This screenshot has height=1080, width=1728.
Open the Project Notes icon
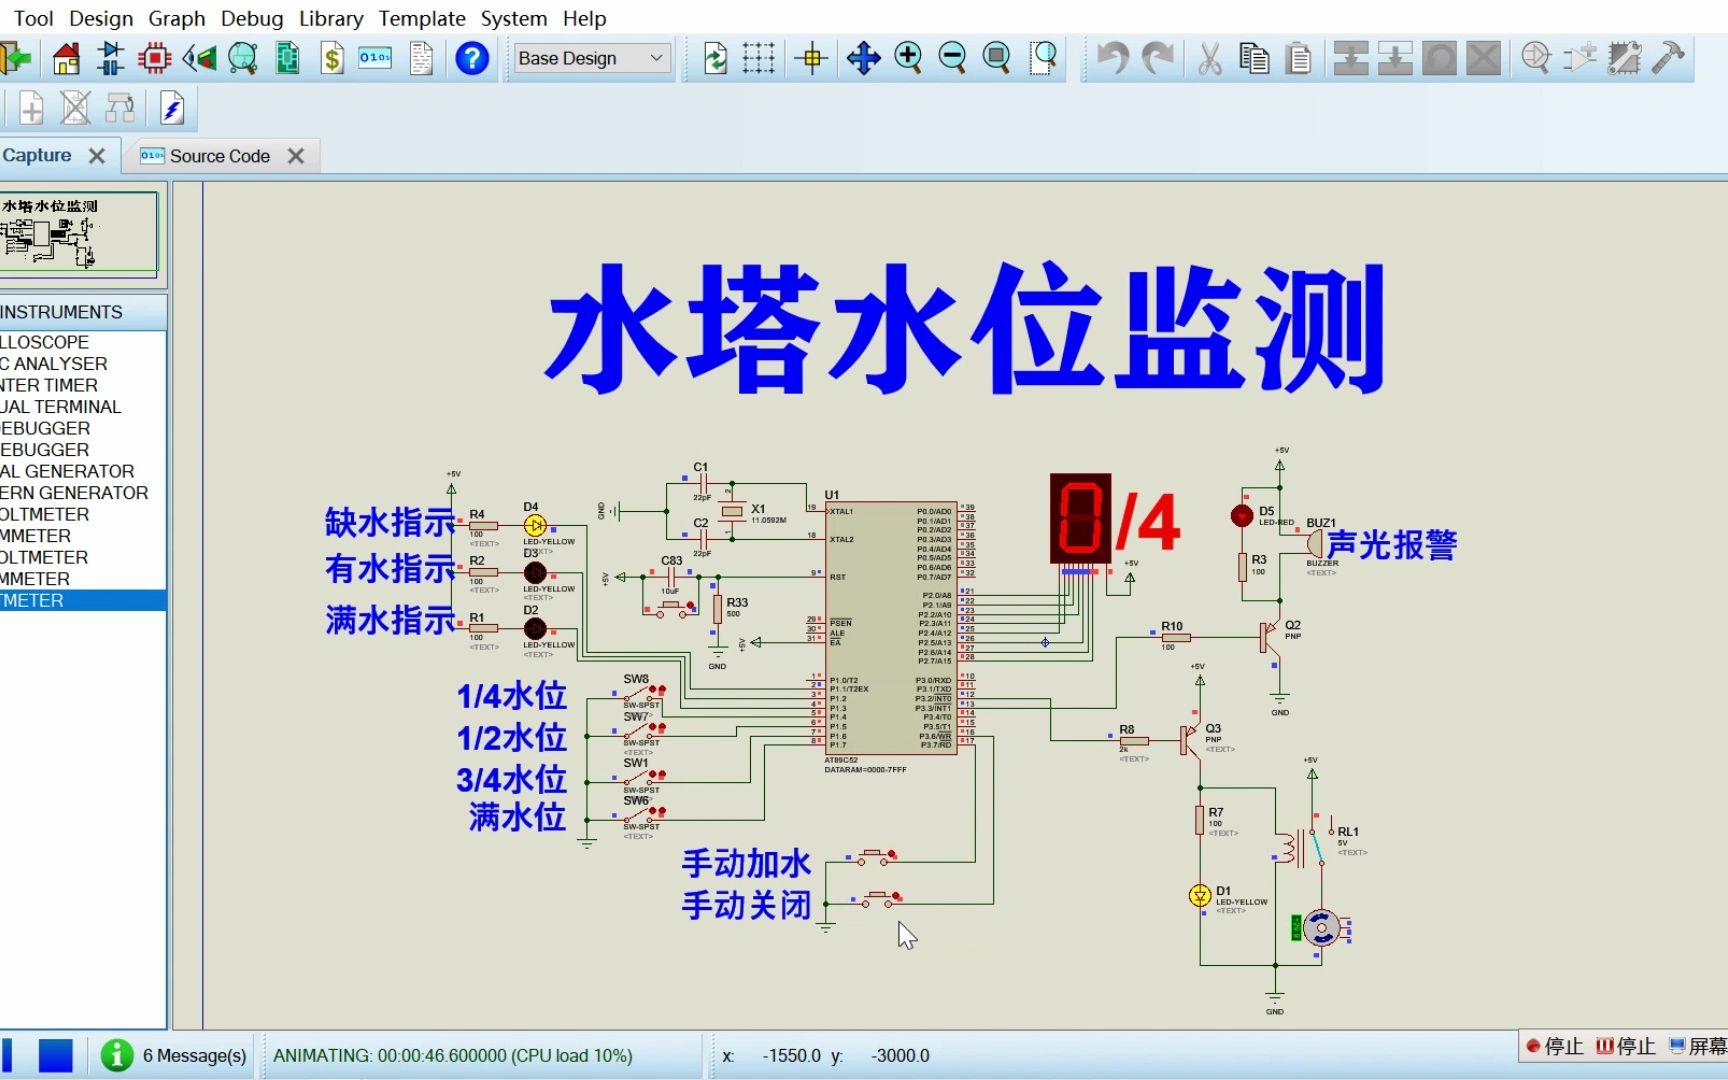coord(421,58)
